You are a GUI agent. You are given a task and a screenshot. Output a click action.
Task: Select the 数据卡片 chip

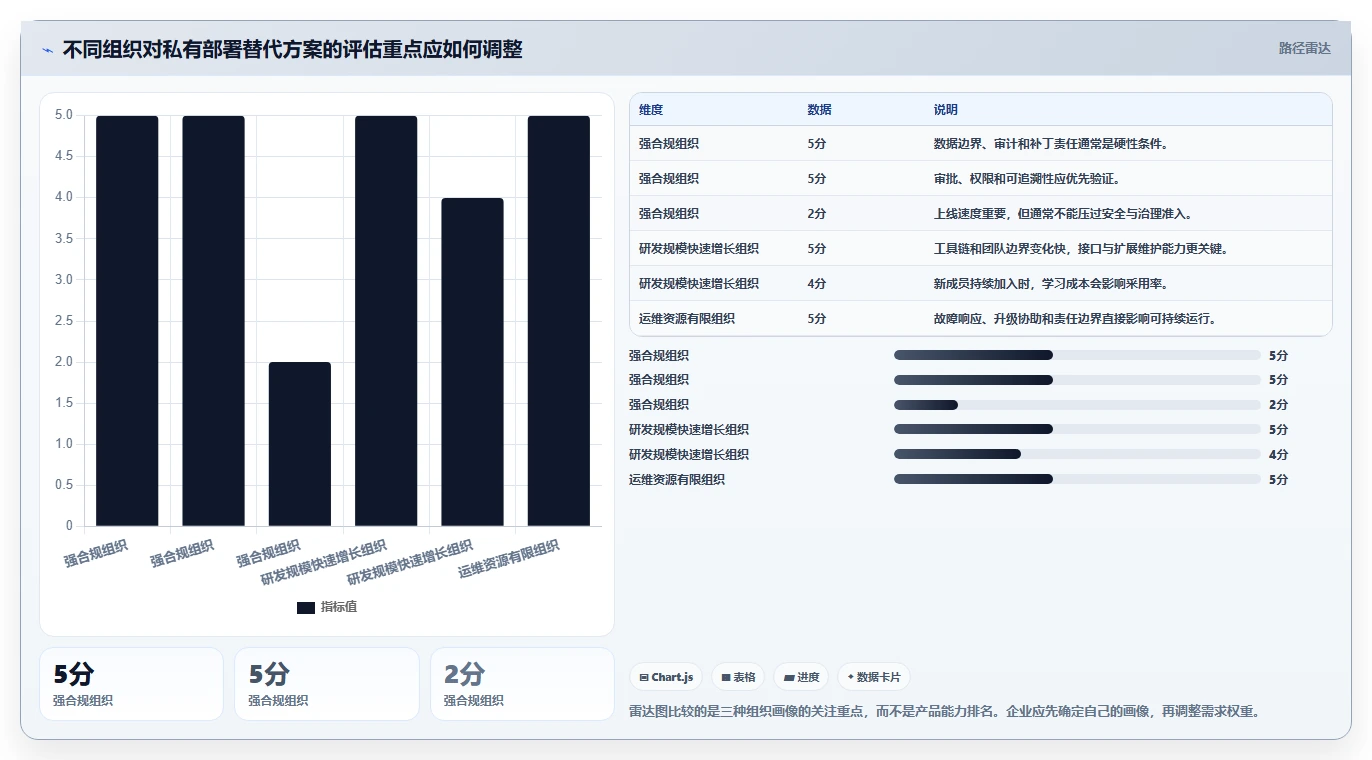coord(874,677)
